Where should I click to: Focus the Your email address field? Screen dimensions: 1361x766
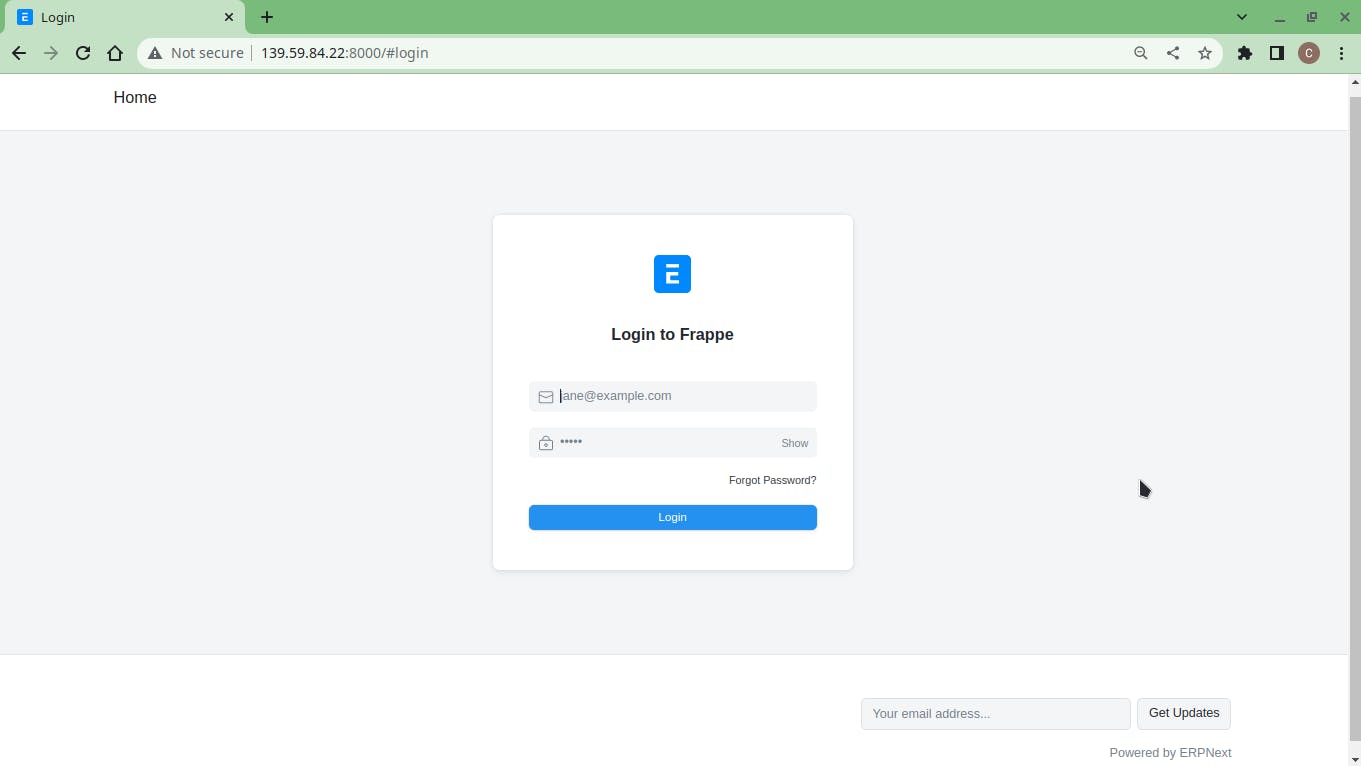pos(996,714)
